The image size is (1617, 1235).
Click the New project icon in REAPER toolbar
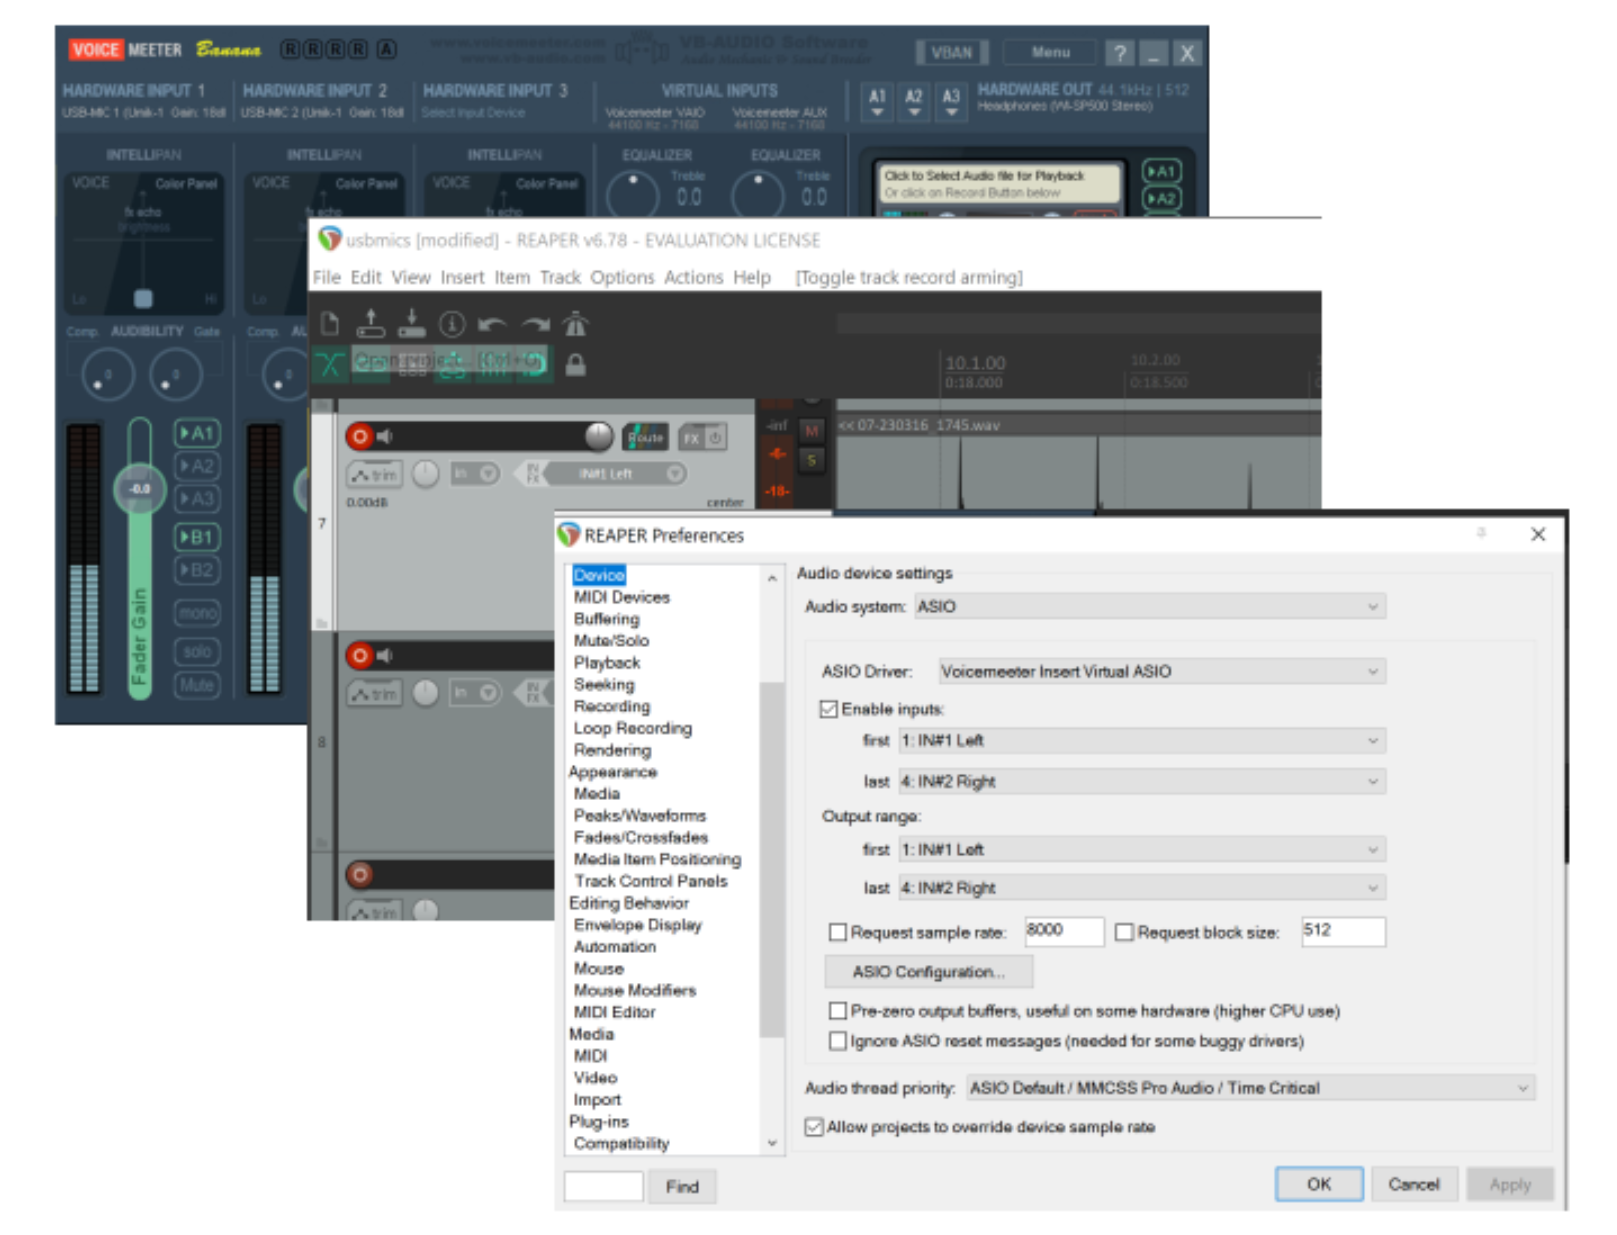click(330, 323)
